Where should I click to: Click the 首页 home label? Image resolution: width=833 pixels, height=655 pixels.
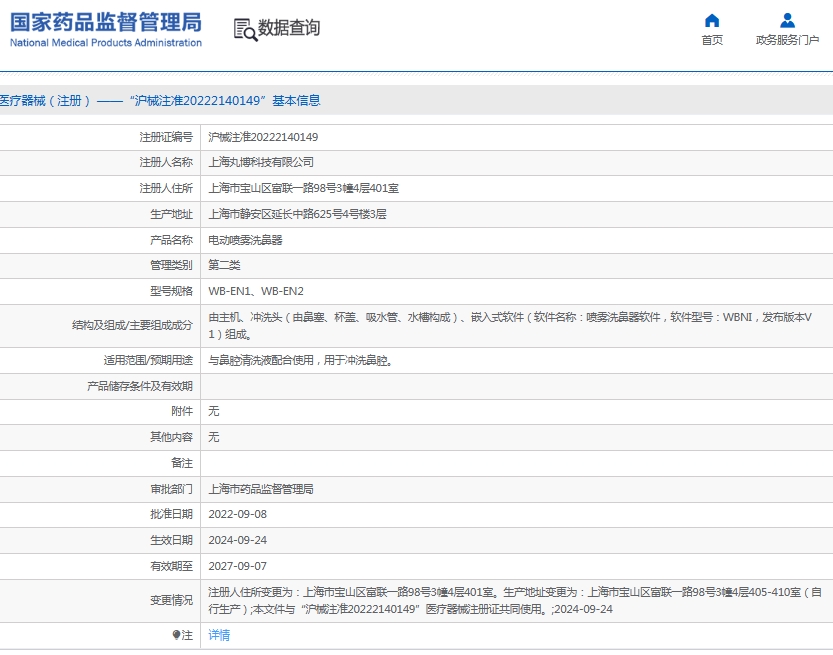pos(712,40)
